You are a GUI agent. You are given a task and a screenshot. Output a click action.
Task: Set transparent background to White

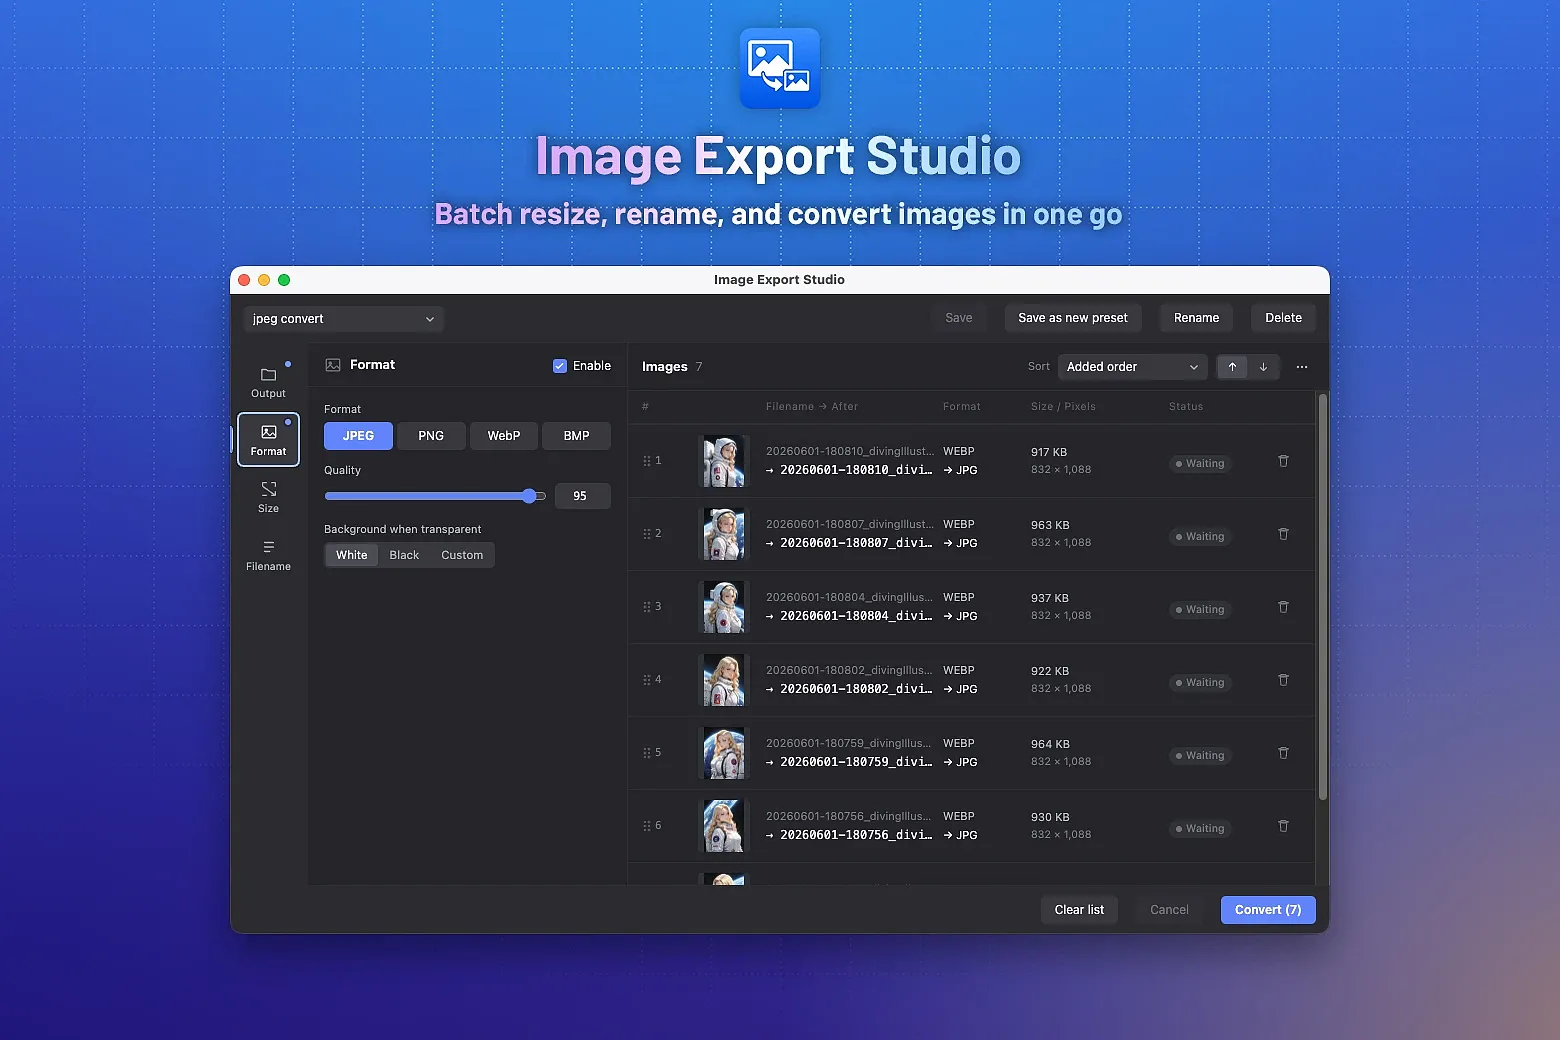pos(352,555)
